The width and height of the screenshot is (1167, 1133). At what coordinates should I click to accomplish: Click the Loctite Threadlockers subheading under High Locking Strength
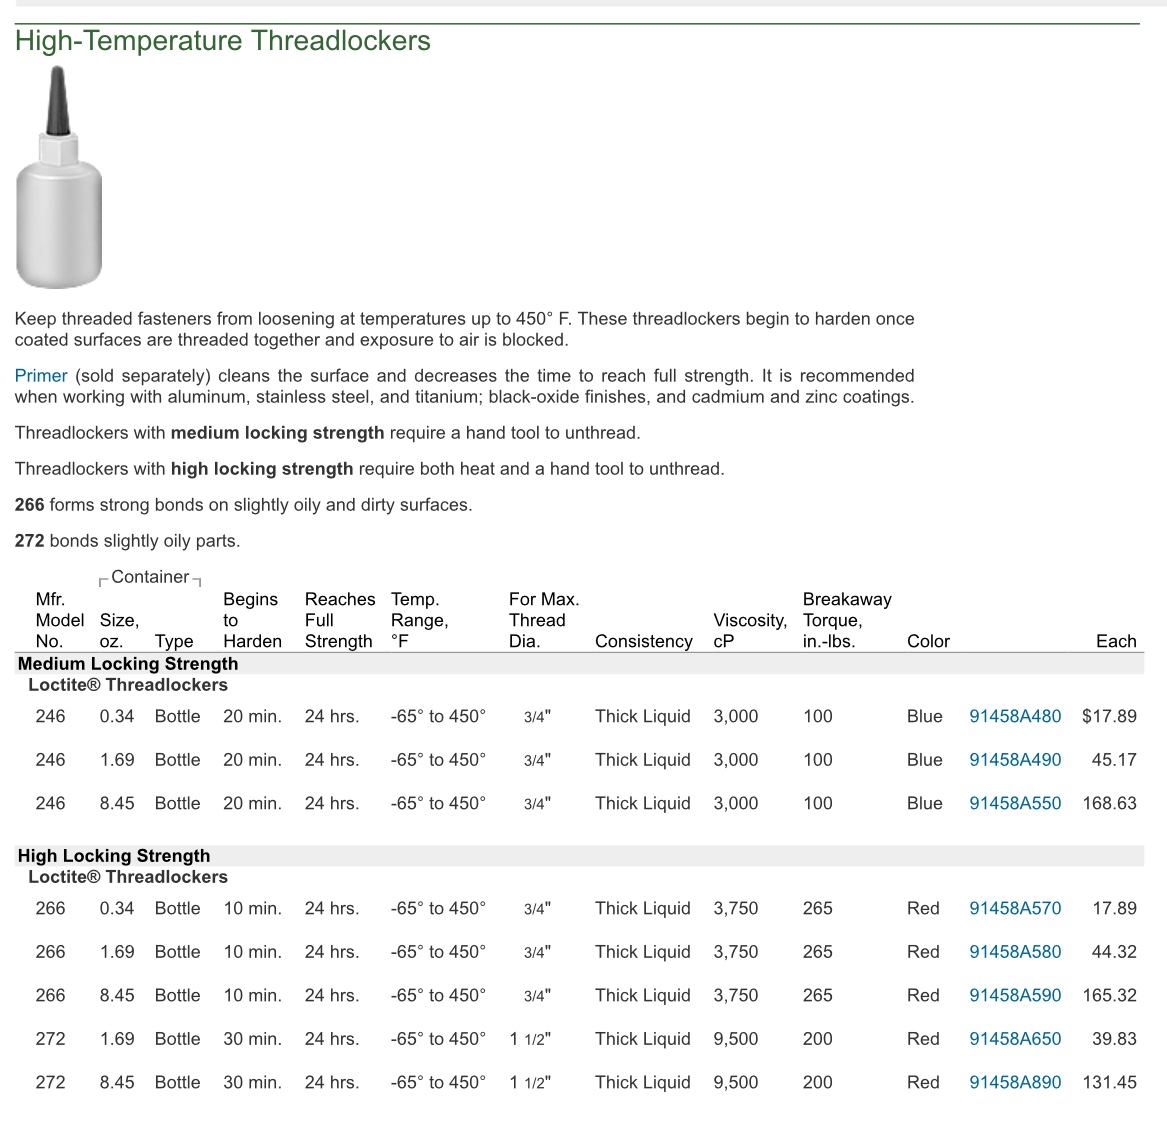[x=128, y=877]
